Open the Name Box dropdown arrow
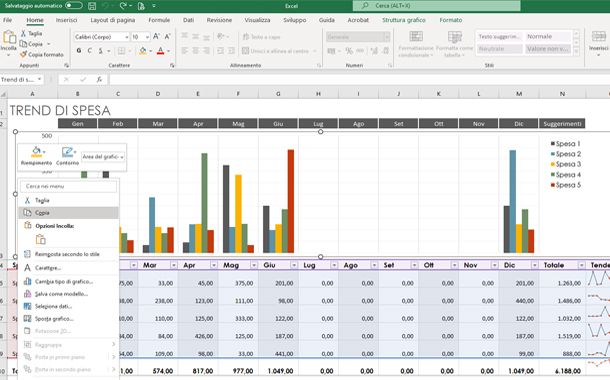Viewport: 610px width, 380px height. pyautogui.click(x=39, y=79)
